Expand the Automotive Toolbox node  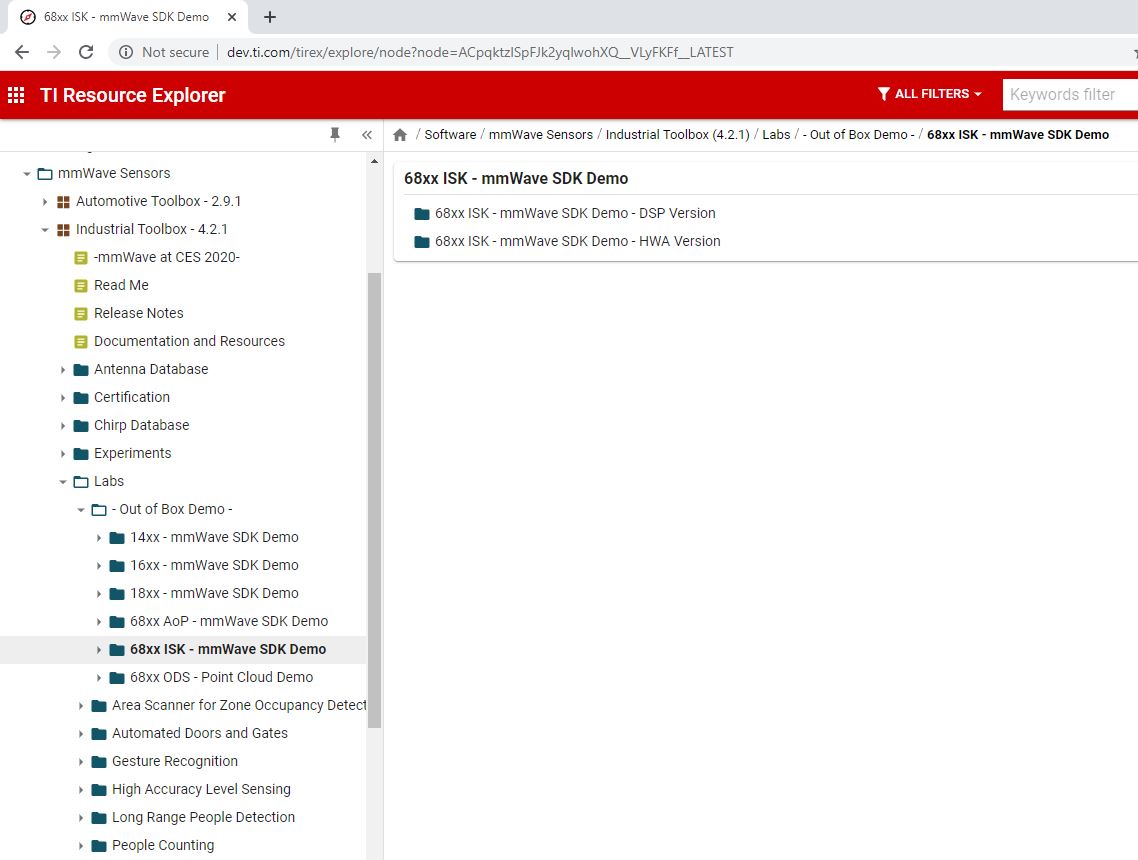point(45,202)
